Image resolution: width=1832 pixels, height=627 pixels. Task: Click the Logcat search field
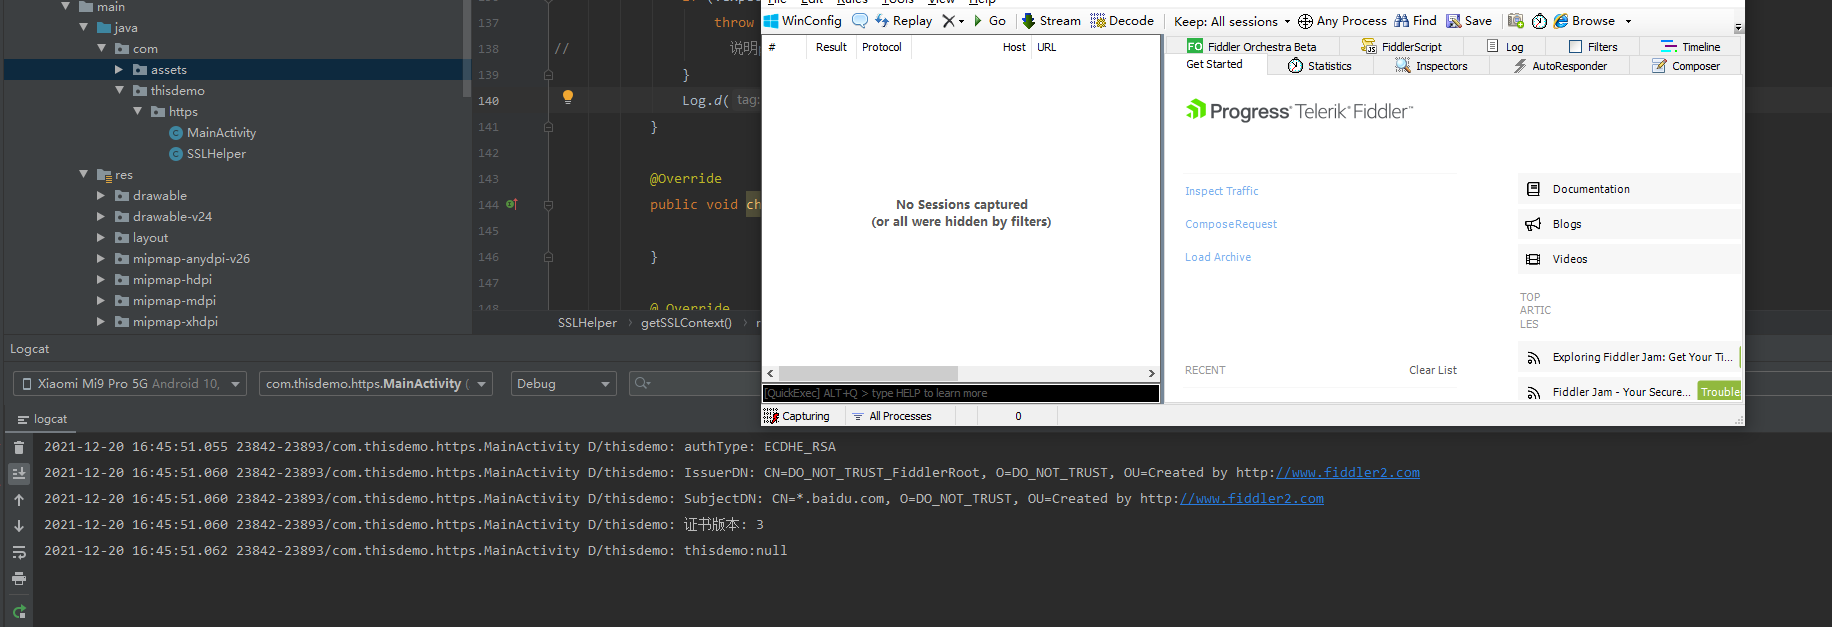(x=696, y=384)
